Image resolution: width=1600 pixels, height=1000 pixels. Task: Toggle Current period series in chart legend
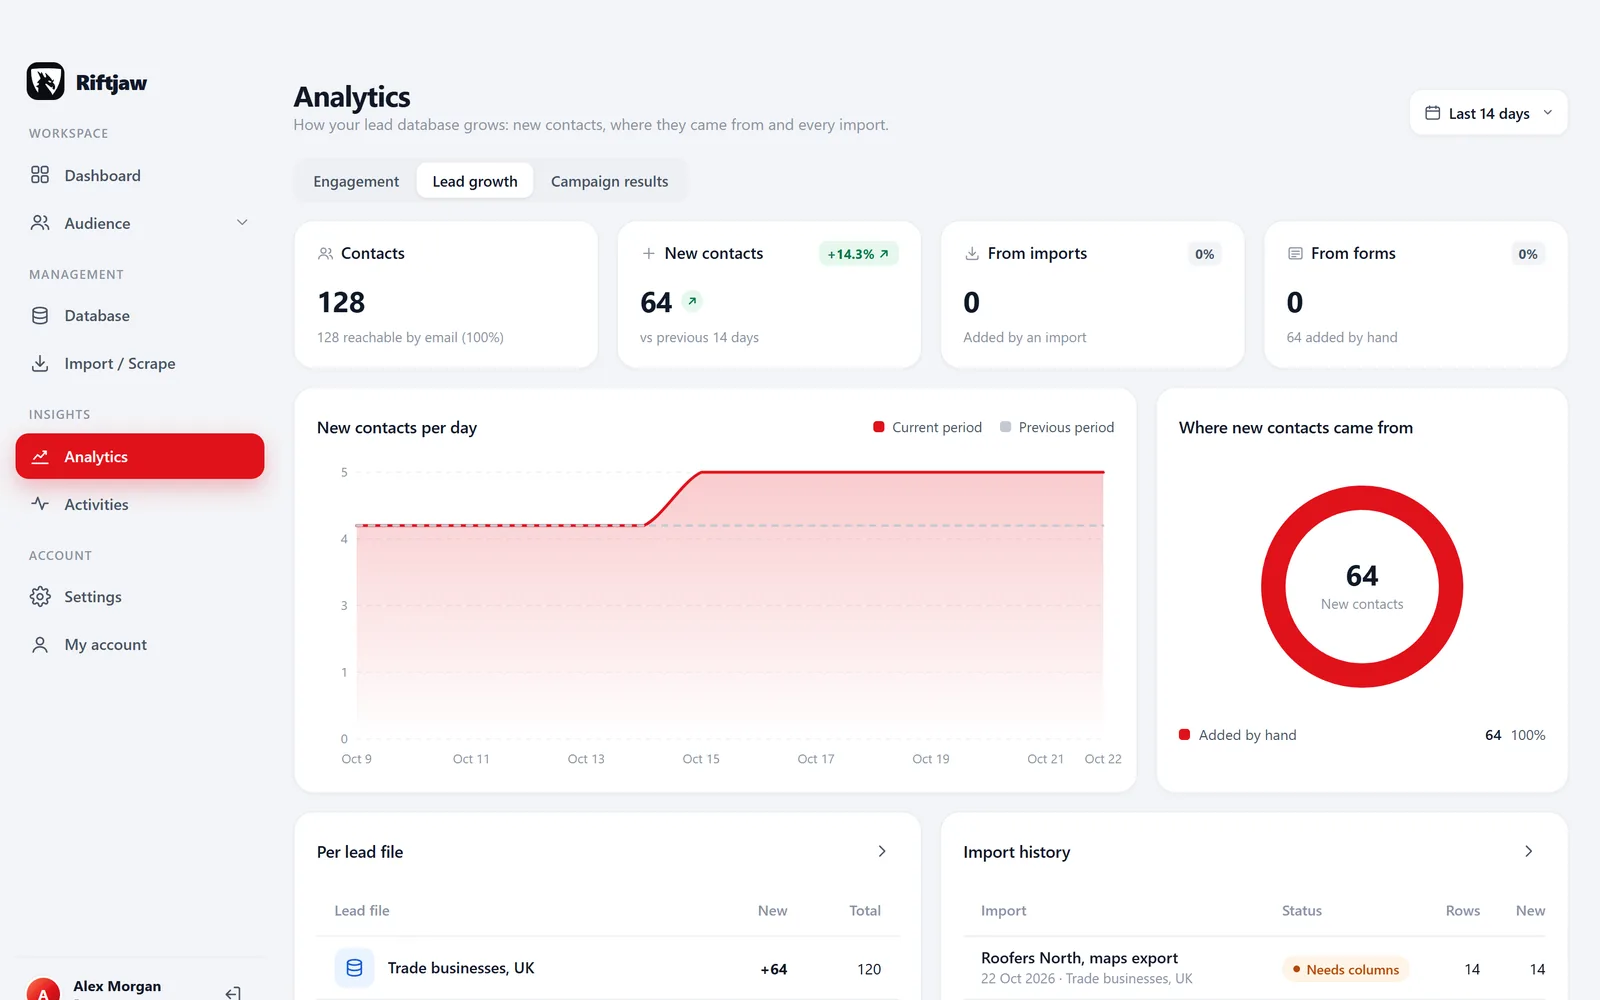point(927,427)
